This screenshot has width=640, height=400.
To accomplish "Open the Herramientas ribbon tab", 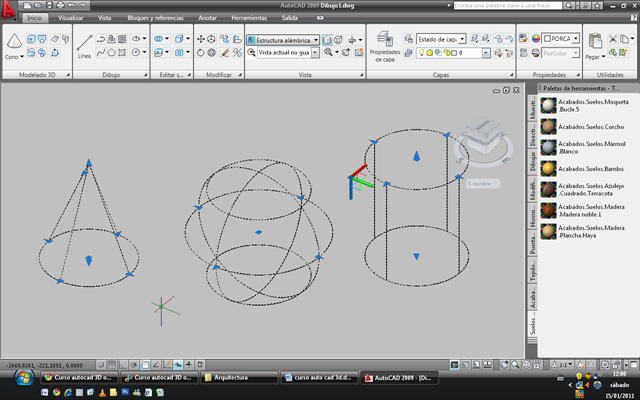I will pyautogui.click(x=249, y=18).
